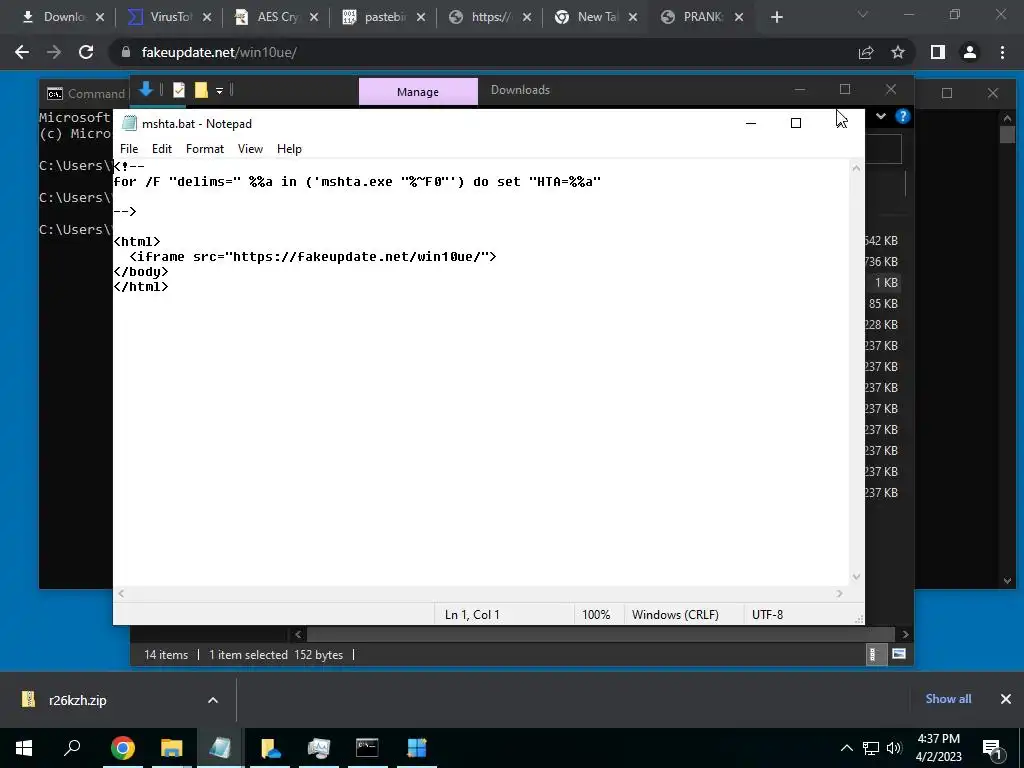The height and width of the screenshot is (768, 1024).
Task: Open Notepad Format menu
Action: tap(204, 149)
